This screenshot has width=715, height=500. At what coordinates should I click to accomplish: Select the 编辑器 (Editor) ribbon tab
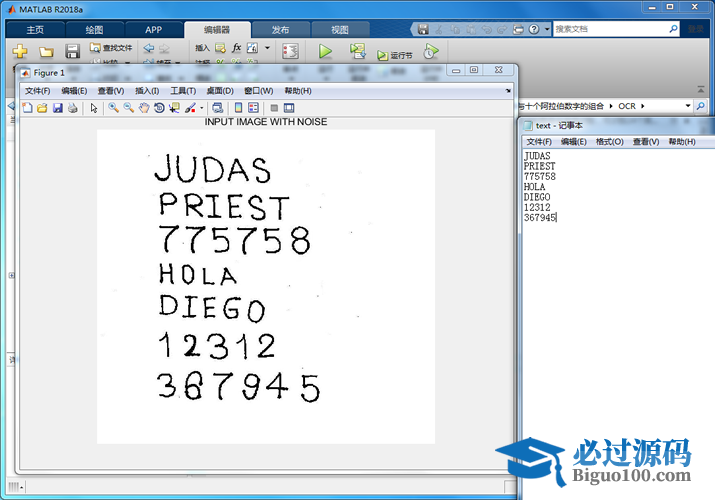point(217,30)
